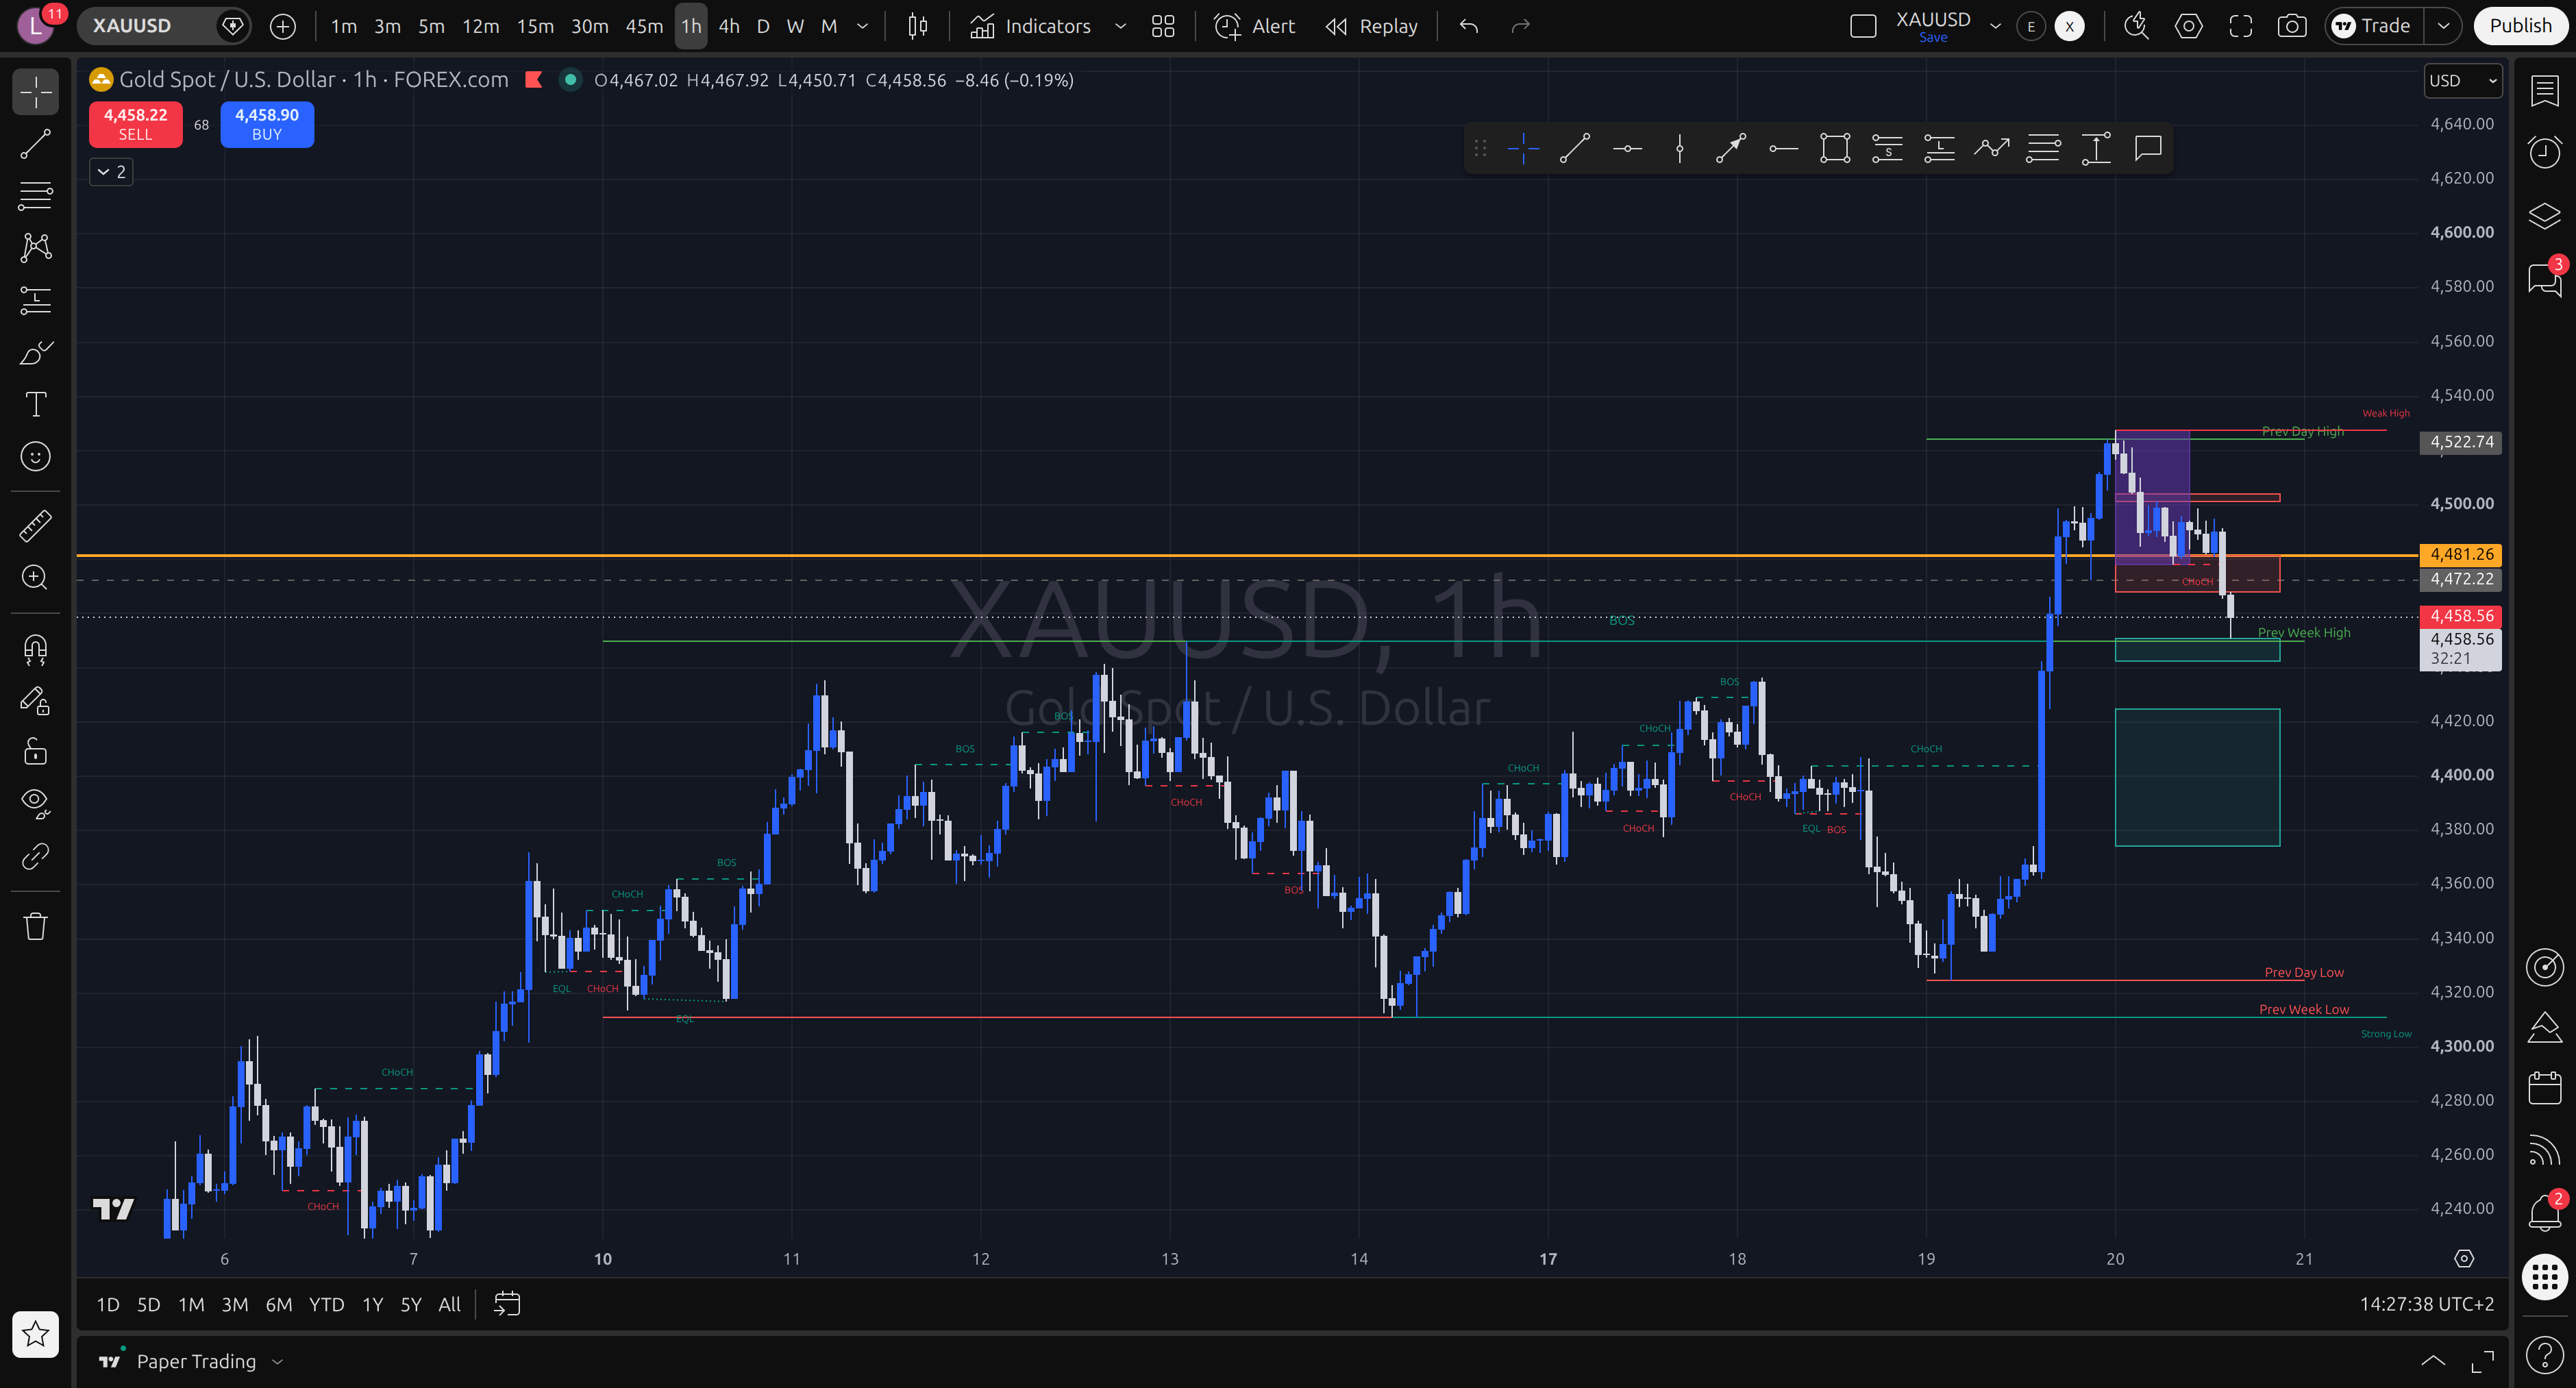This screenshot has height=1388, width=2576.
Task: Expand the timeframe intervals dropdown chevron
Action: pos(862,26)
